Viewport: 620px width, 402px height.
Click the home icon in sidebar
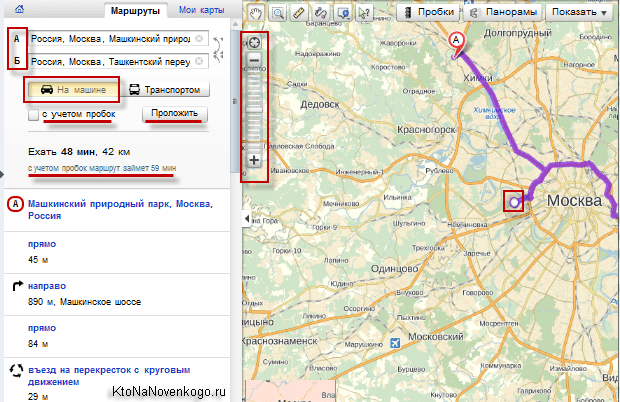coord(21,9)
